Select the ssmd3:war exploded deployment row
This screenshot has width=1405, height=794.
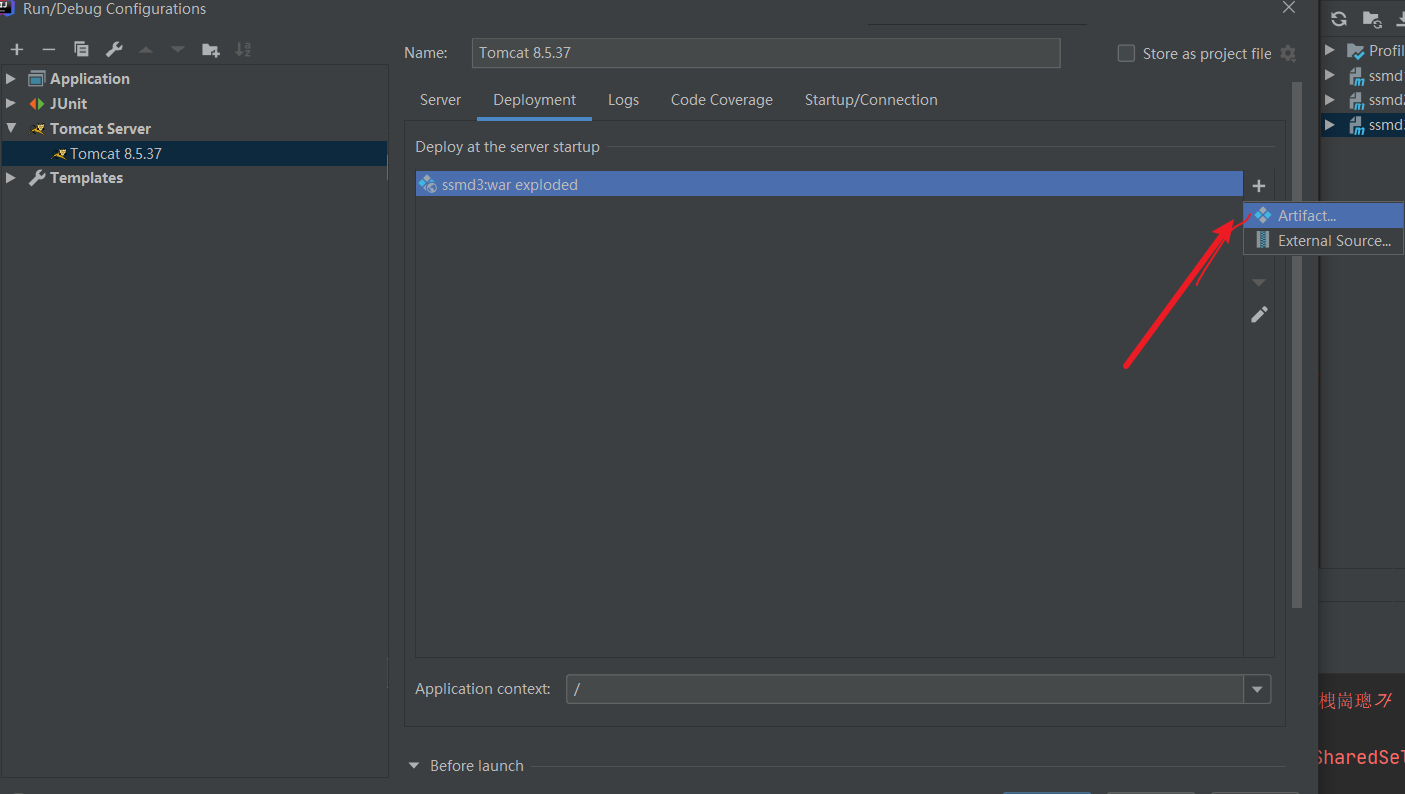tap(829, 184)
